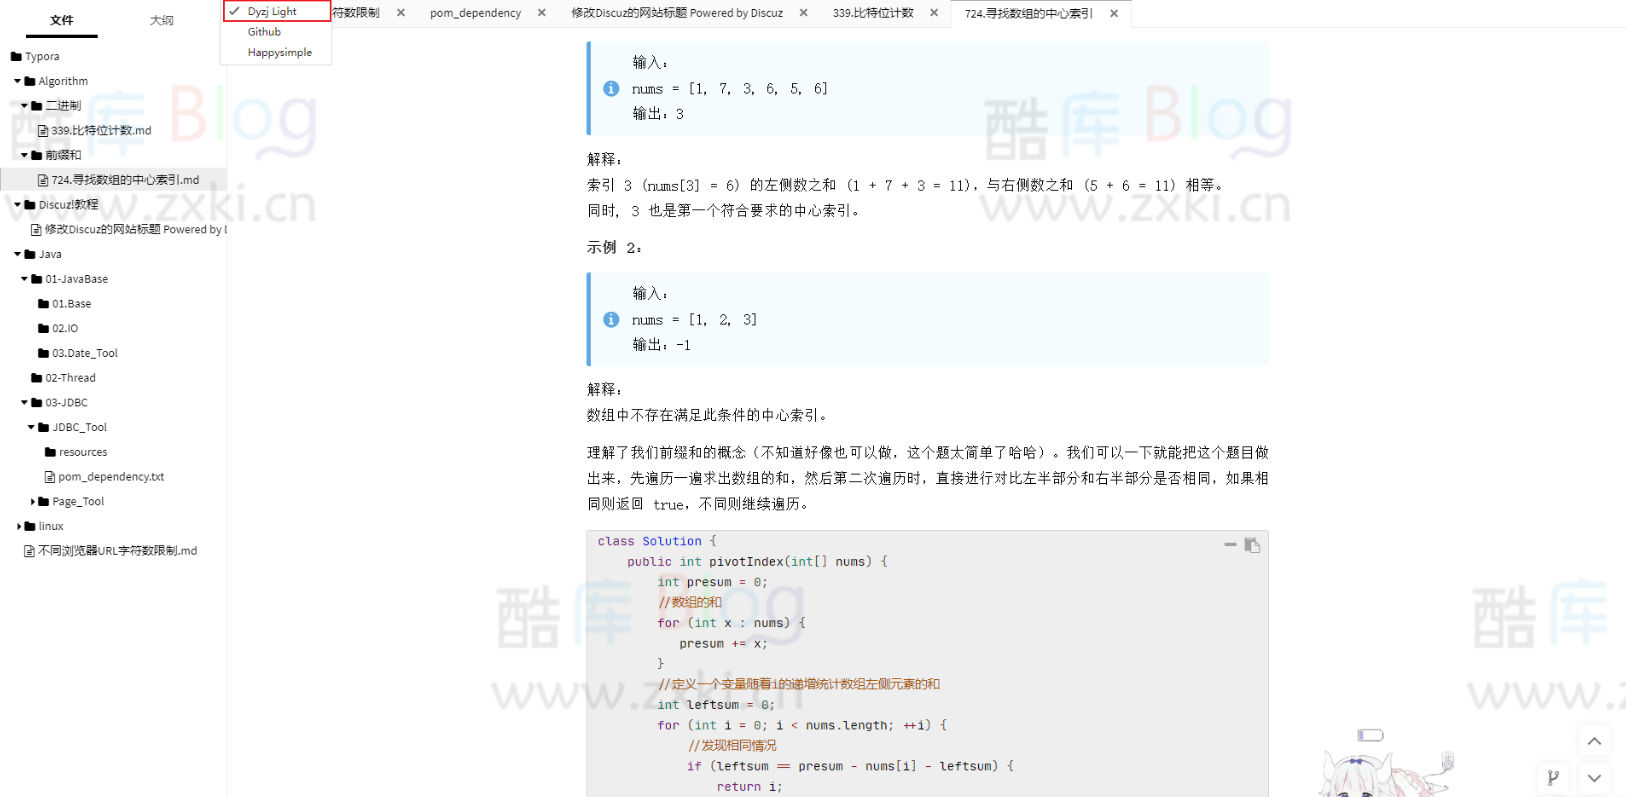
Task: Jump to top with up arrow button
Action: (1594, 741)
